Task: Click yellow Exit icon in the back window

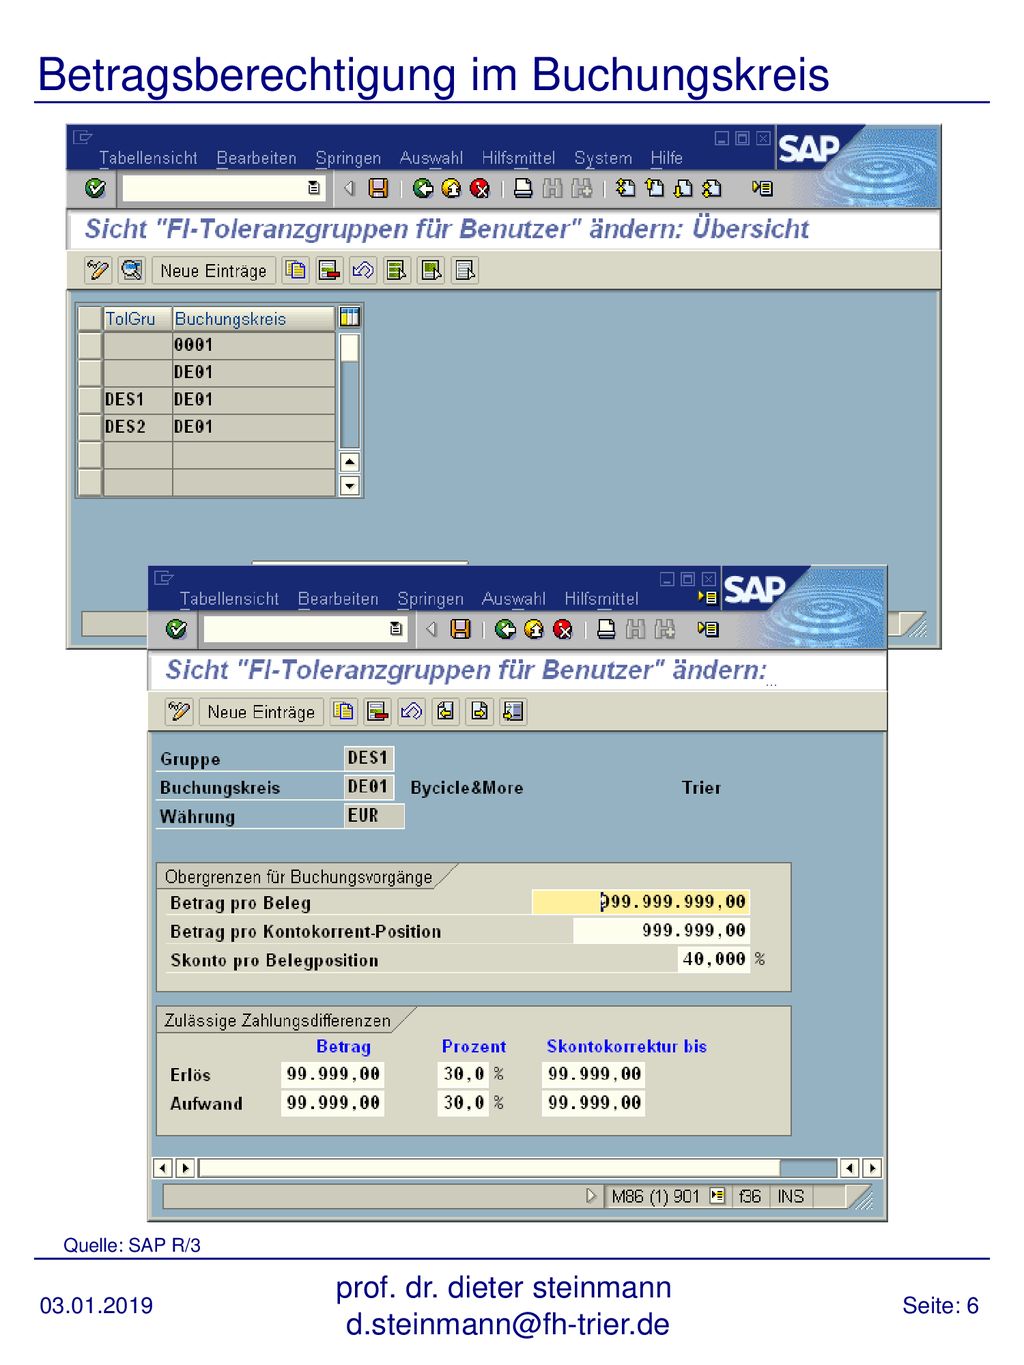Action: click(x=451, y=188)
